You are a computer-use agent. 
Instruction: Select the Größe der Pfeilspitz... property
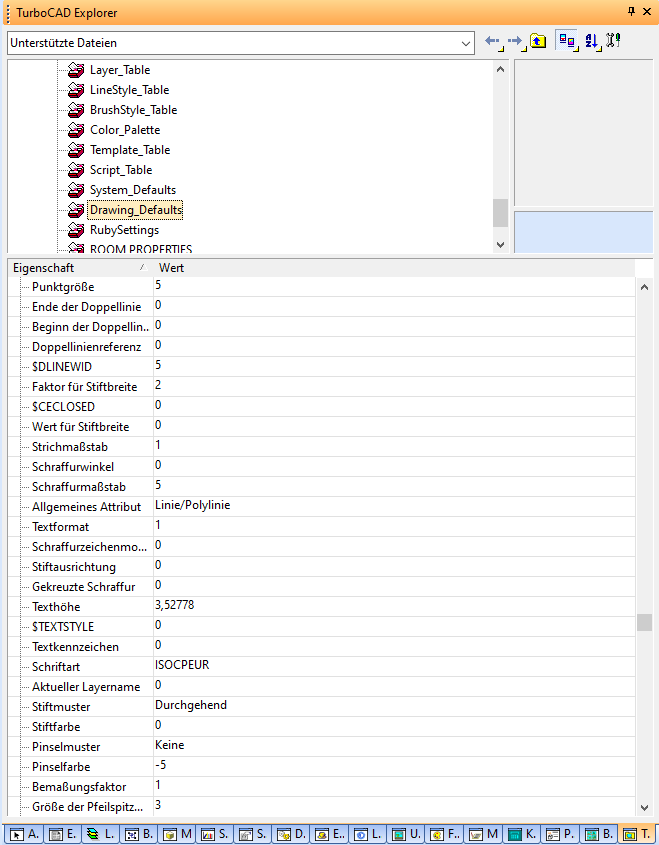pos(322,807)
